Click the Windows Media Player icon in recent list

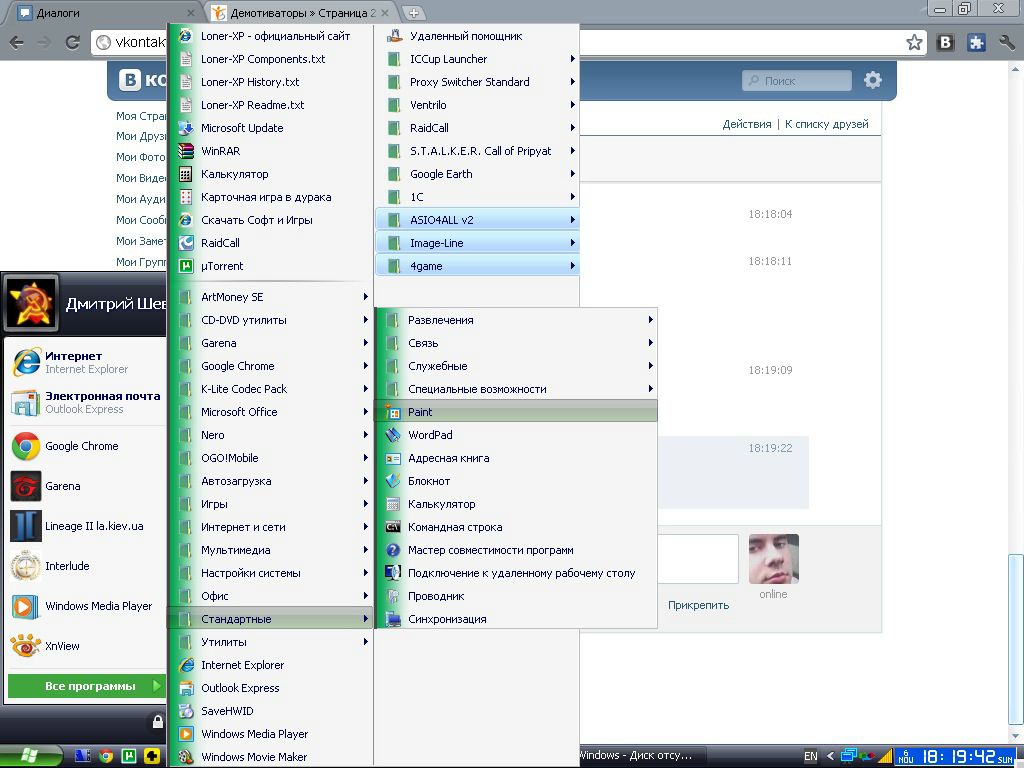pos(26,606)
